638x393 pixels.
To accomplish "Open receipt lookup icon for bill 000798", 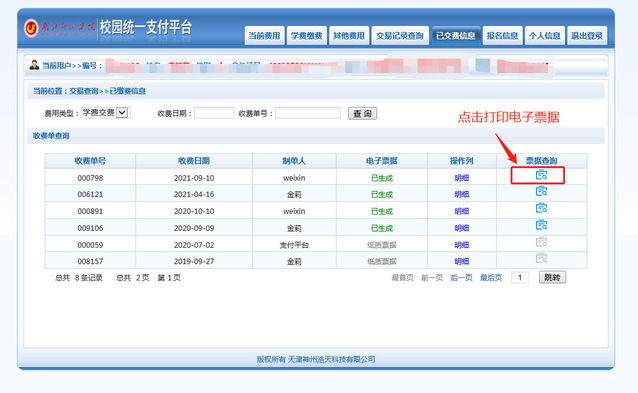I will [541, 175].
